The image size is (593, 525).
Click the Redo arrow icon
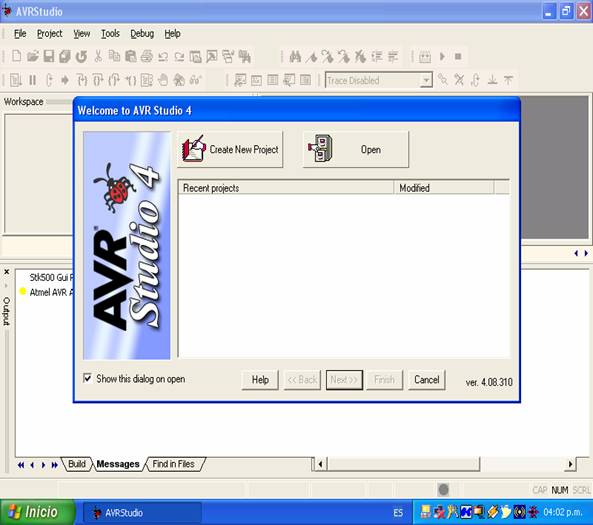click(179, 57)
